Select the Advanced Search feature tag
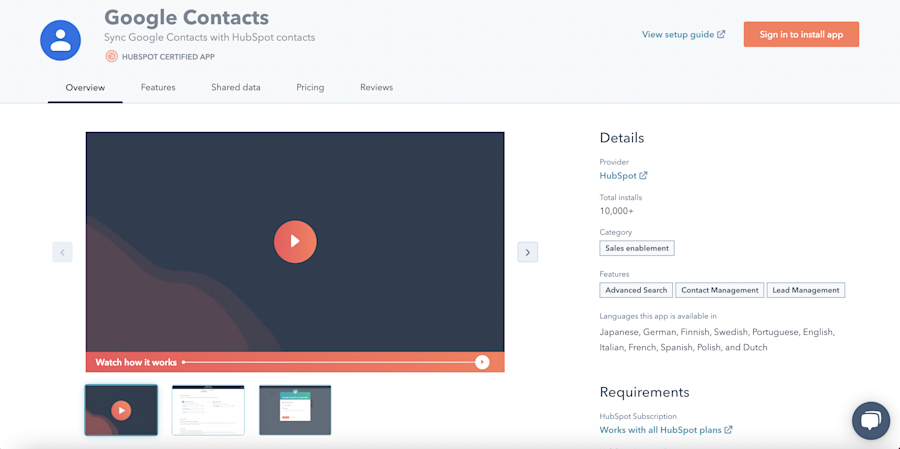900x449 pixels. click(x=636, y=290)
